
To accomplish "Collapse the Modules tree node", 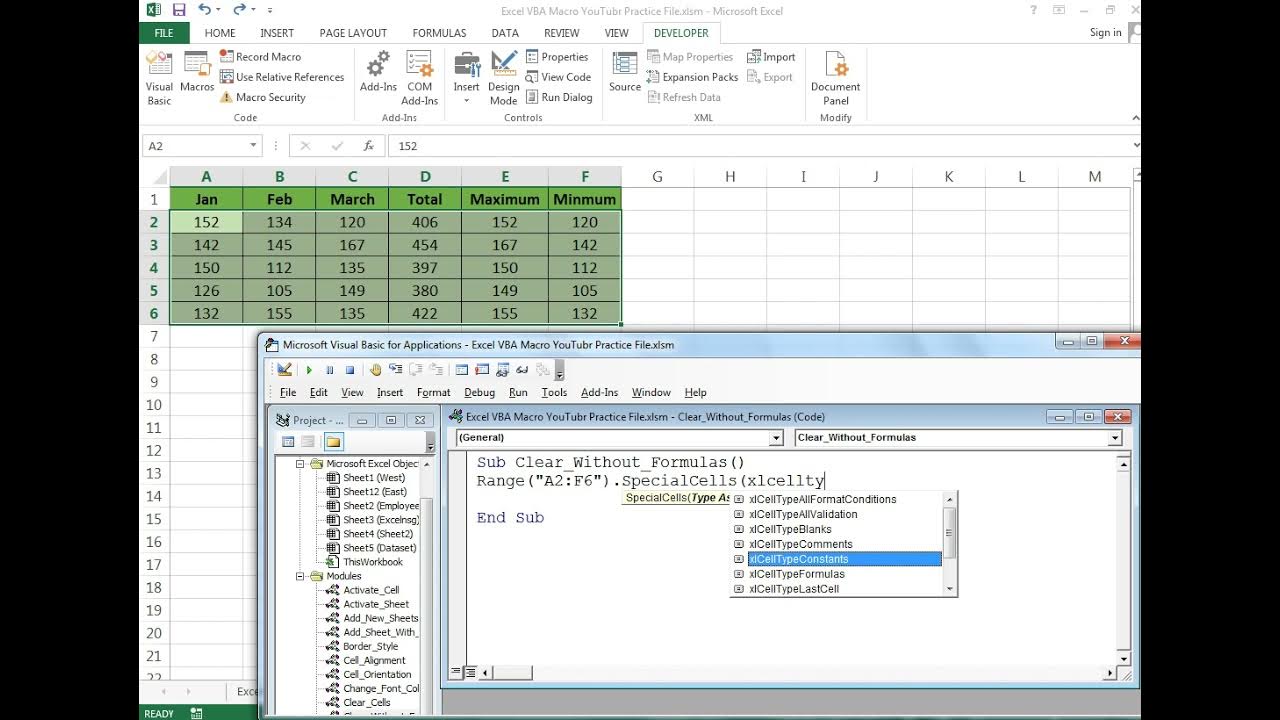I will [x=300, y=576].
